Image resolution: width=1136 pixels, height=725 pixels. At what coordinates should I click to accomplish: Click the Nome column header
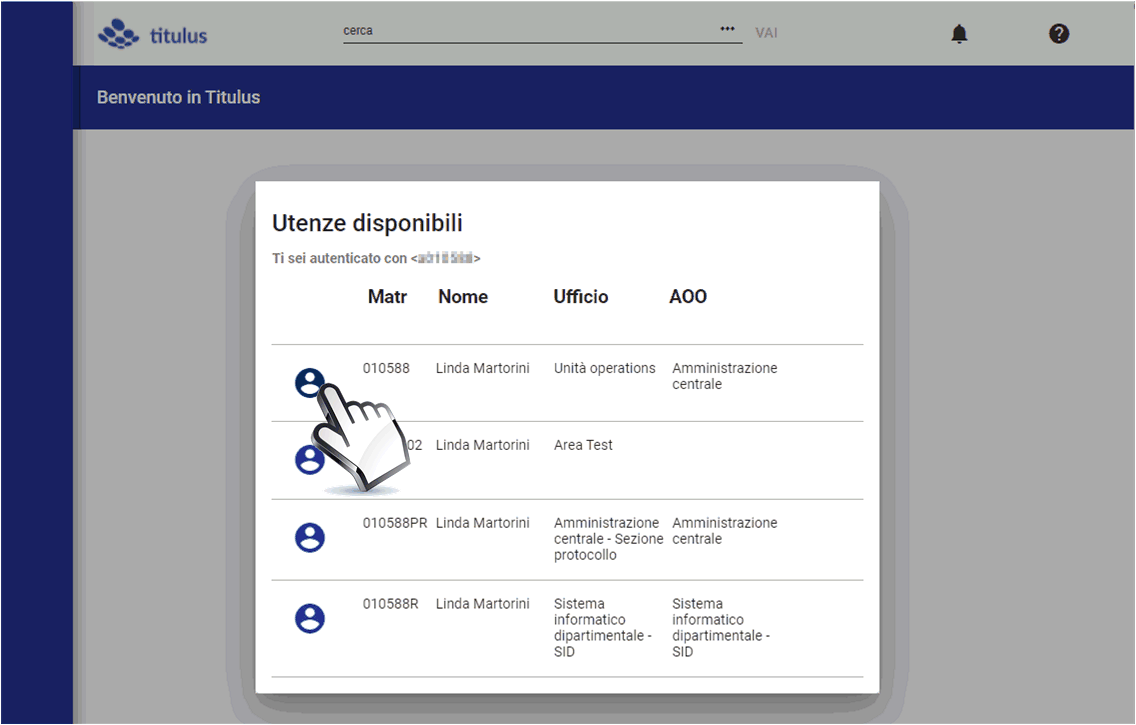[x=462, y=297]
